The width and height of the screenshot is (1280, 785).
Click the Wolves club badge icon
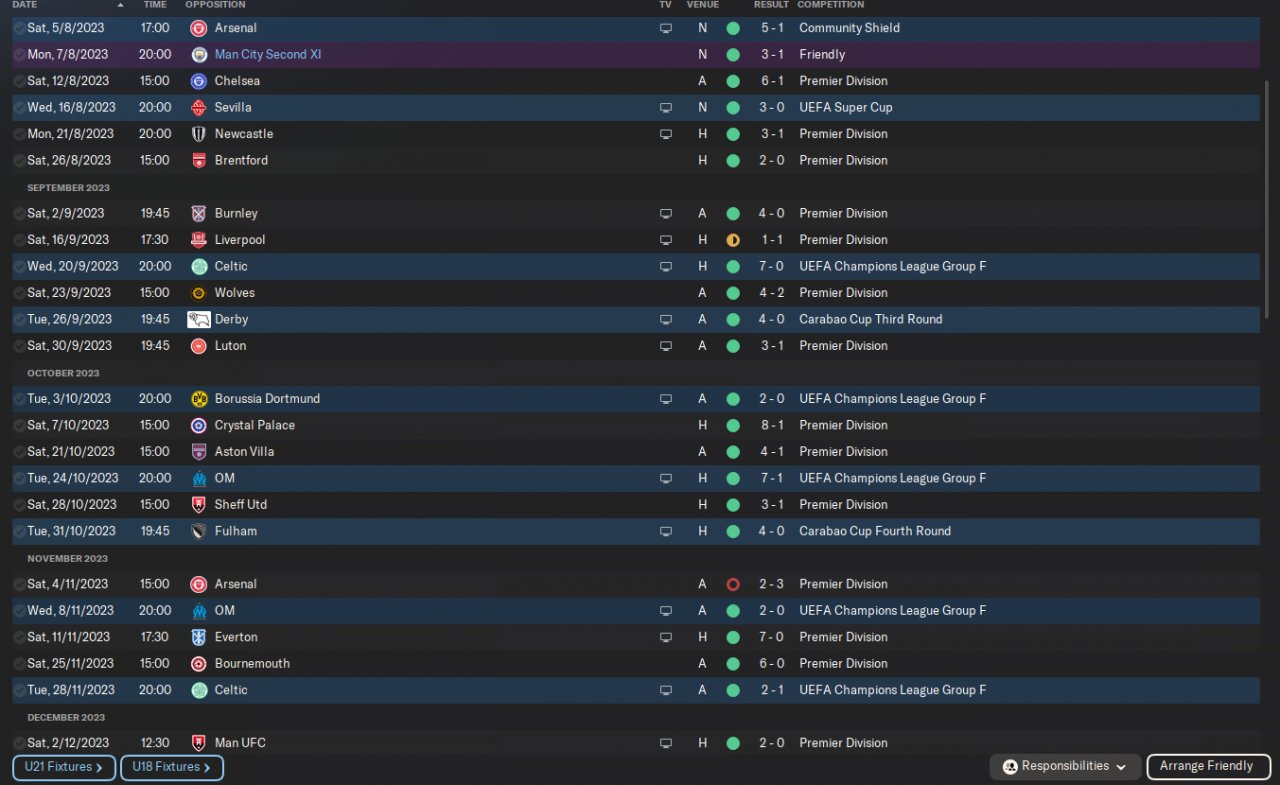(x=199, y=293)
